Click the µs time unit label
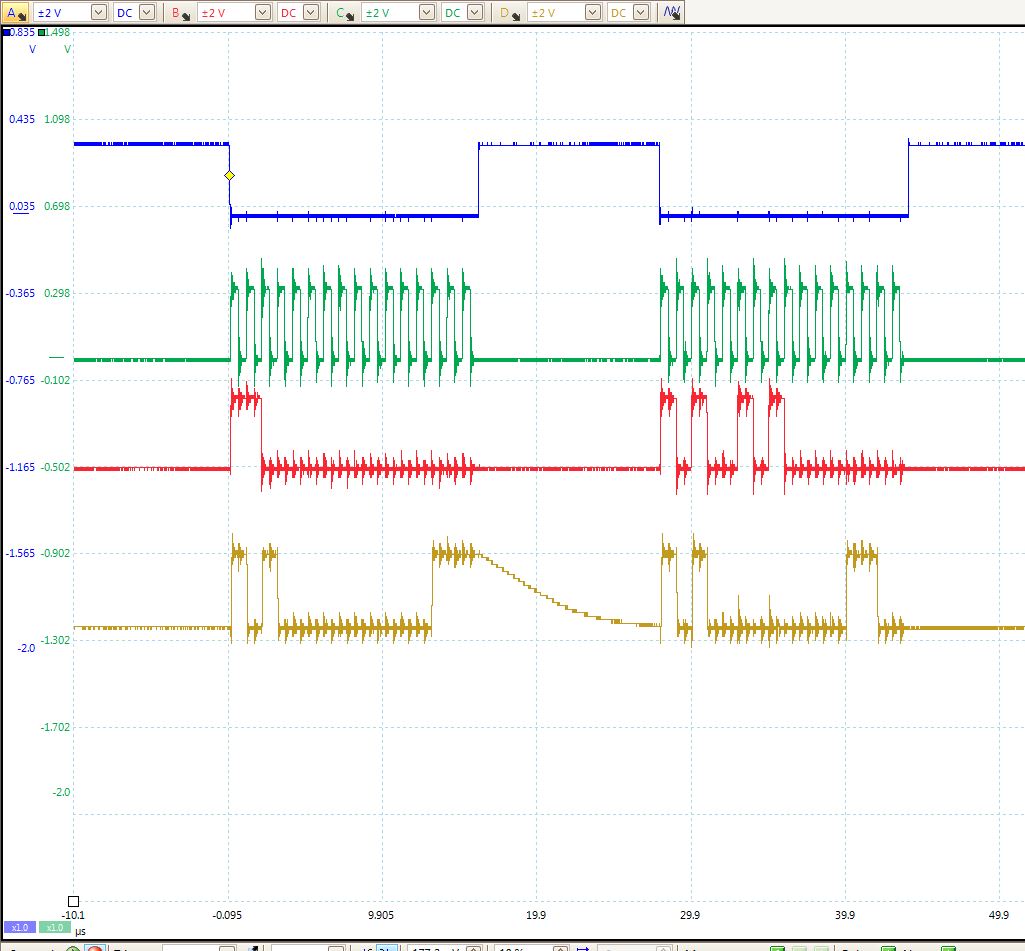 (x=80, y=931)
